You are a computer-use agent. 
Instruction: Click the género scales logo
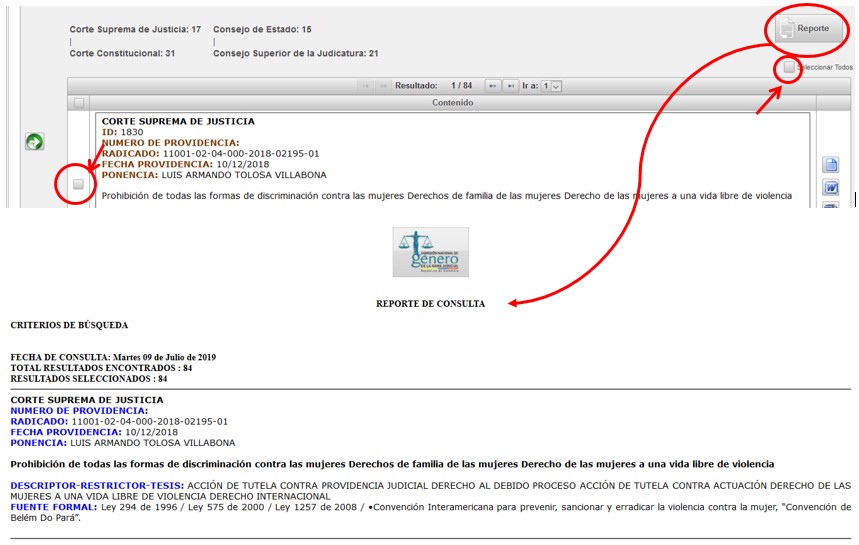430,252
